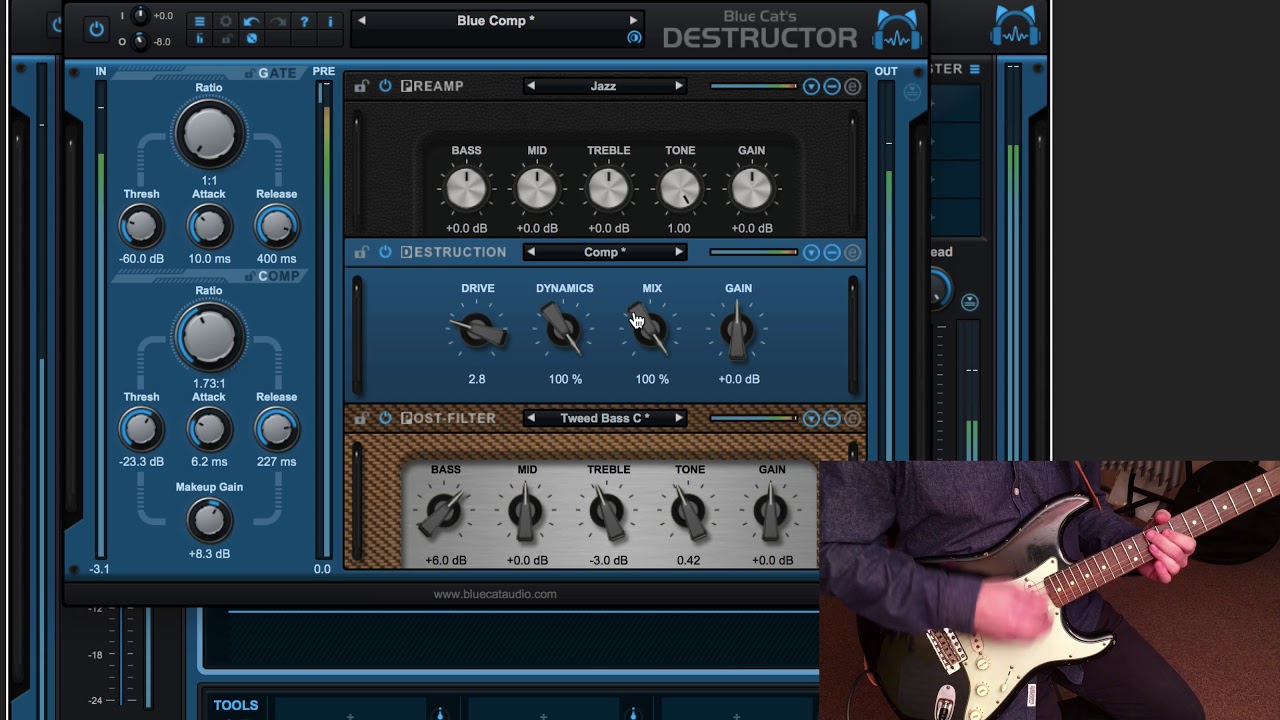Image resolution: width=1280 pixels, height=720 pixels.
Task: Click the MIX knob in Destruction section
Action: click(651, 329)
